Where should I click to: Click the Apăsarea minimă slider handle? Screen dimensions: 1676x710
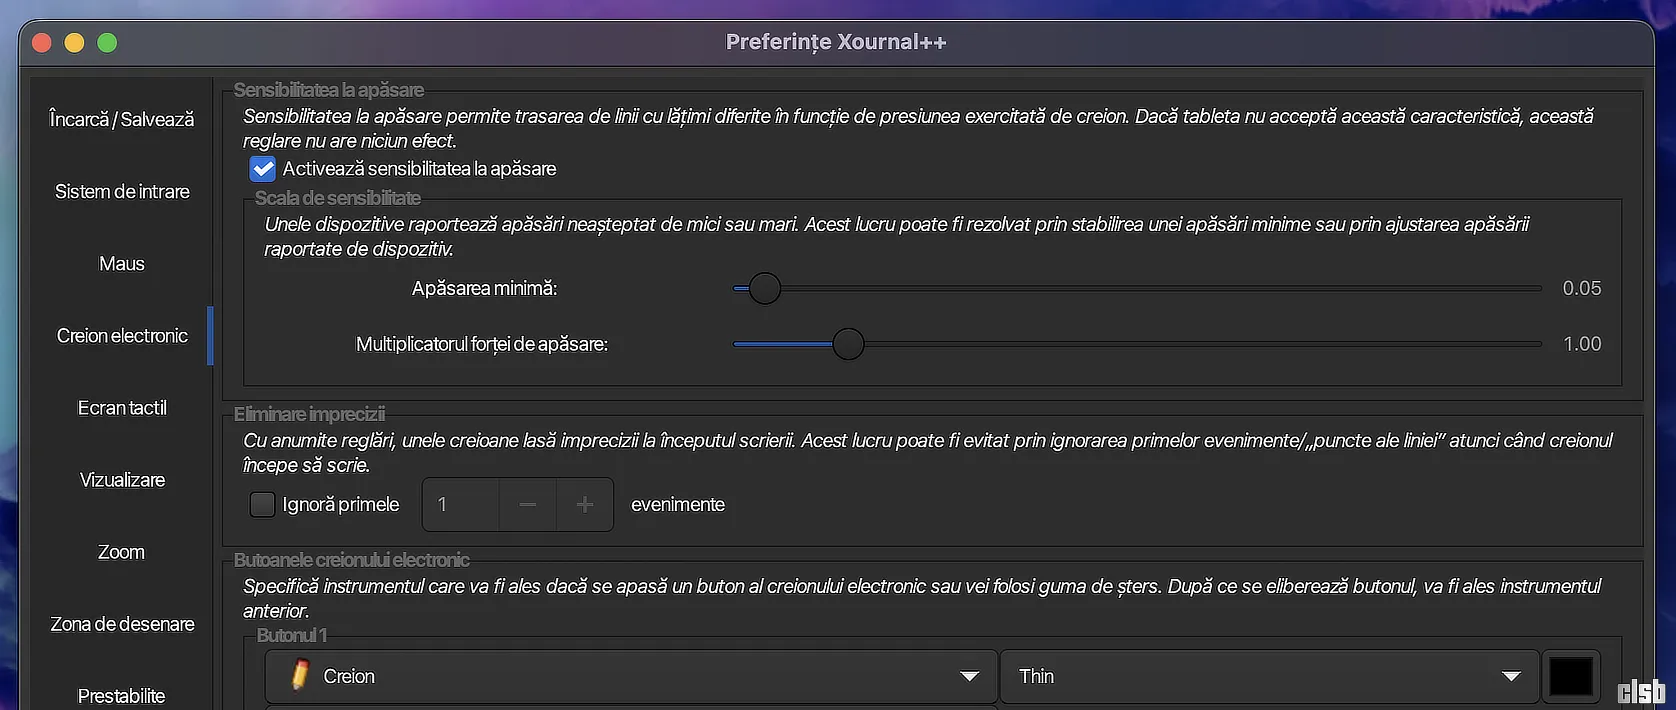coord(765,288)
